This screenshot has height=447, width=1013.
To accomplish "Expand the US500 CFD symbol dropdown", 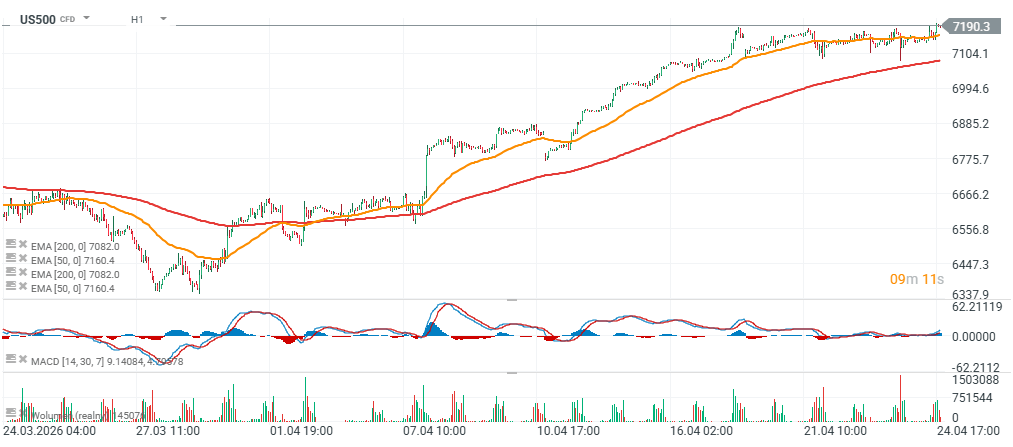I will (x=87, y=19).
